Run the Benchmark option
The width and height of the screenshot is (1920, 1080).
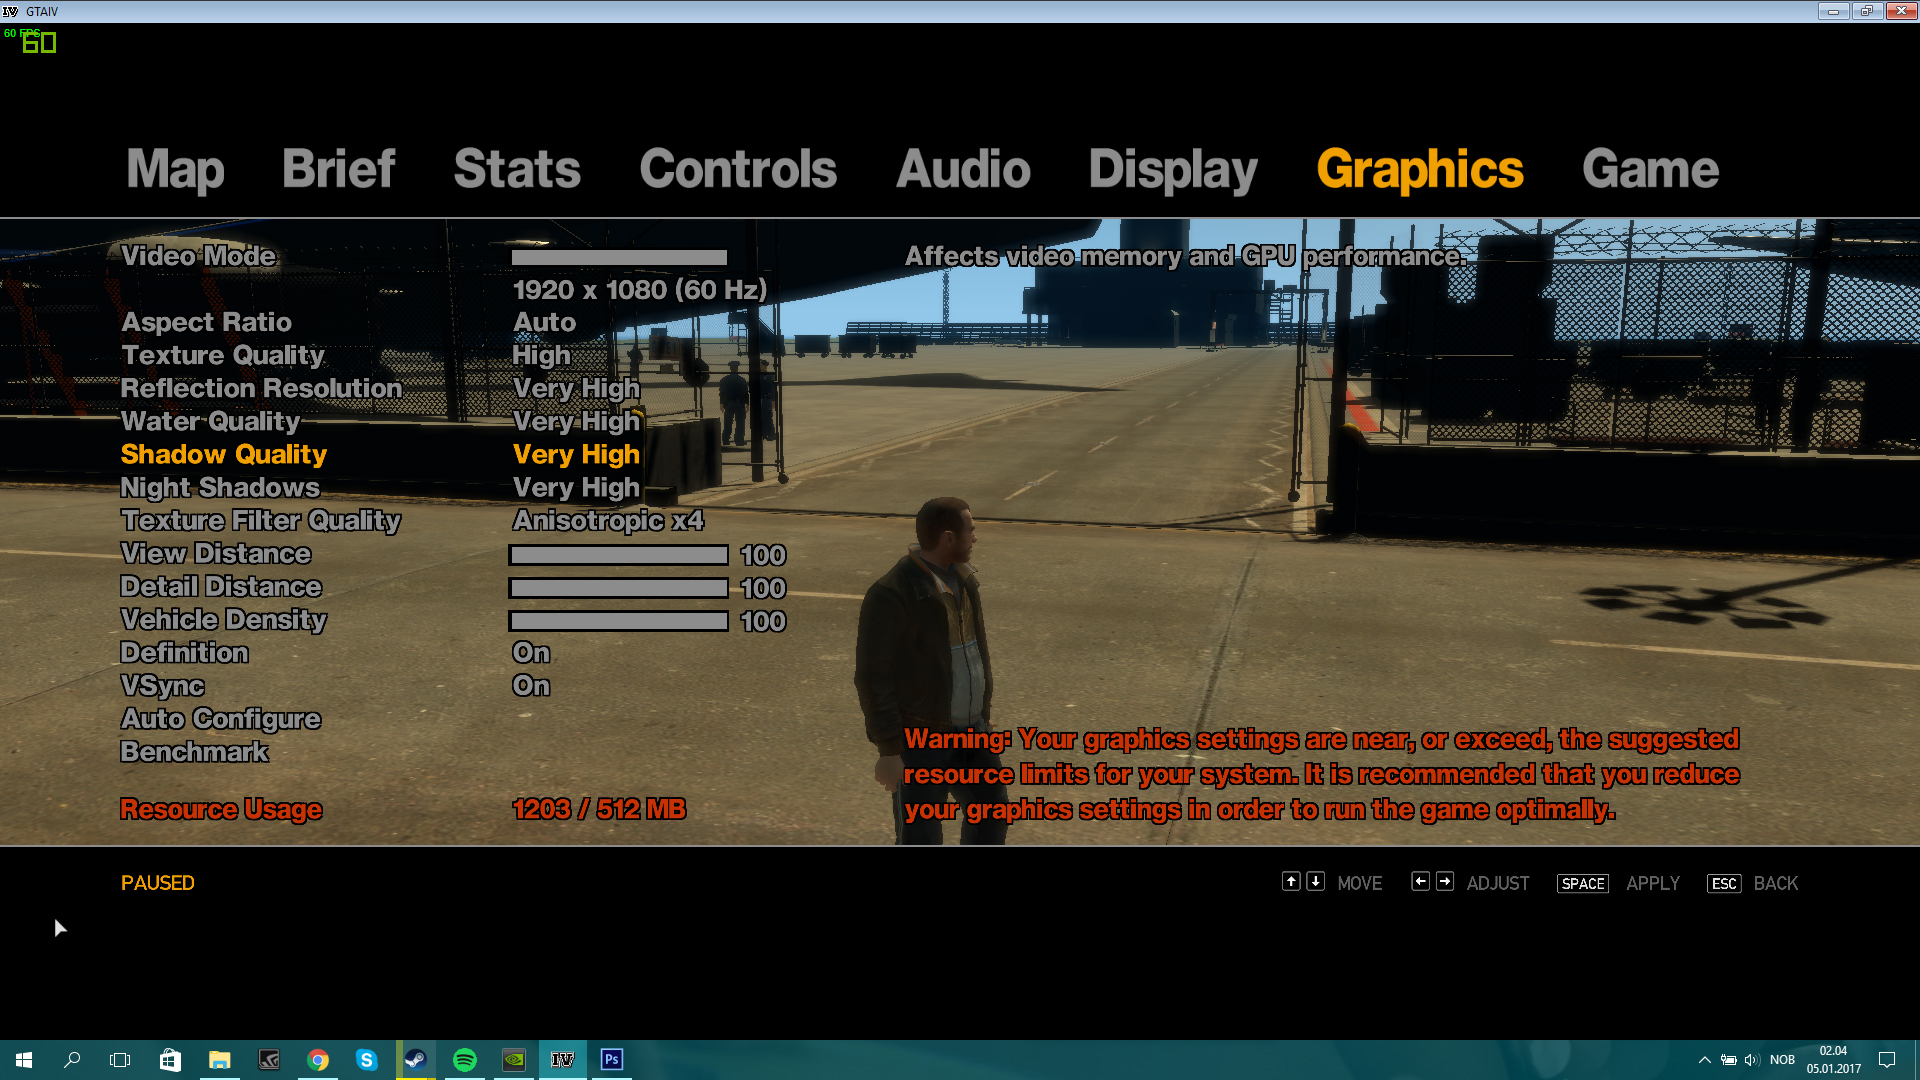(x=194, y=752)
